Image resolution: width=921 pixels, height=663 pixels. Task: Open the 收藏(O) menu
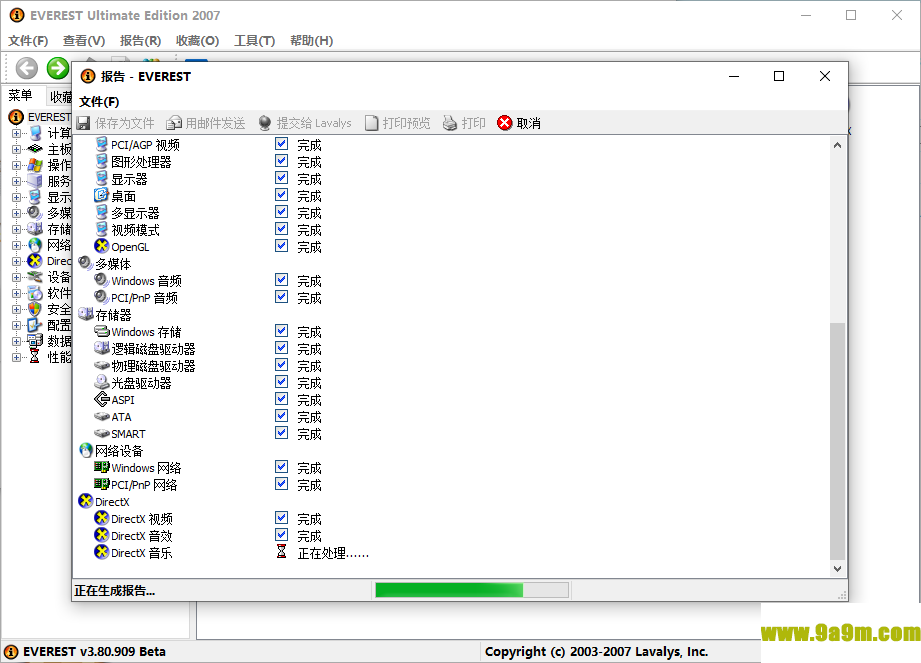(x=197, y=41)
